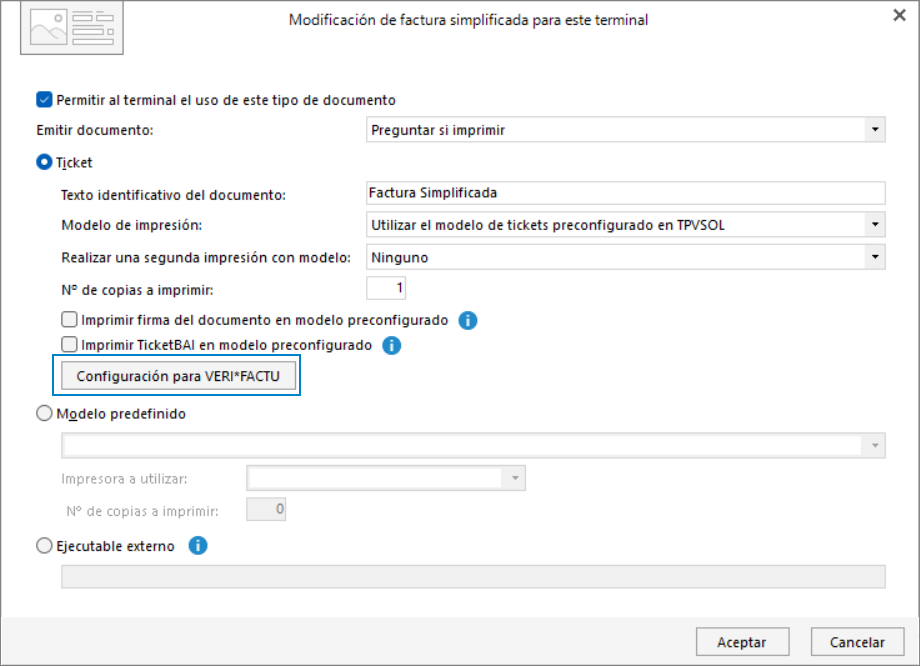This screenshot has width=920, height=666.
Task: Click the Nº de copias a imprimir field under Ticket
Action: (x=385, y=288)
